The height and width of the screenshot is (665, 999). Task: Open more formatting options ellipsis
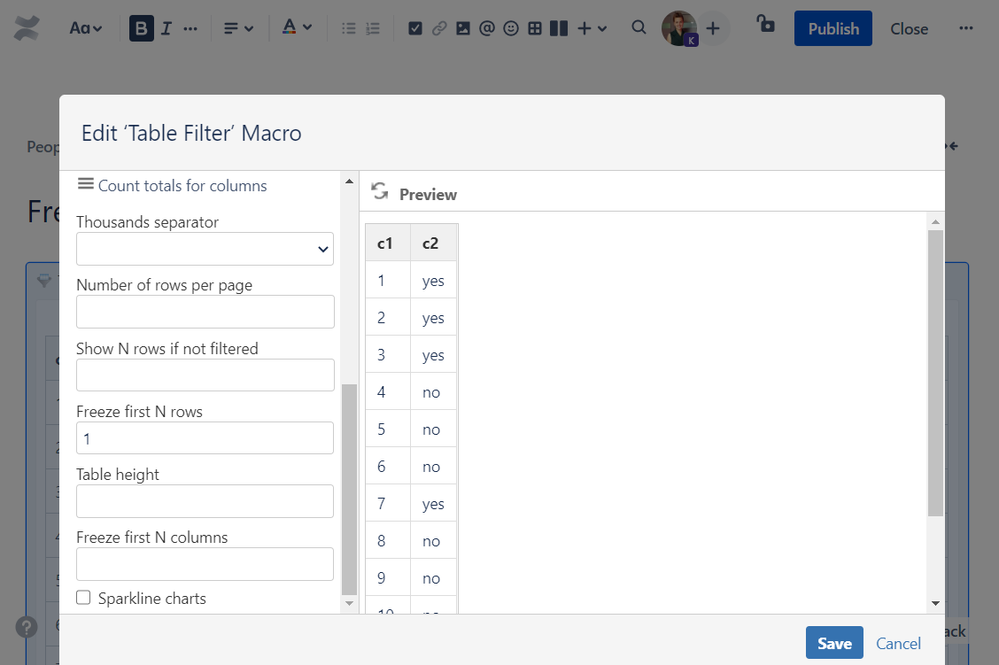pyautogui.click(x=190, y=29)
